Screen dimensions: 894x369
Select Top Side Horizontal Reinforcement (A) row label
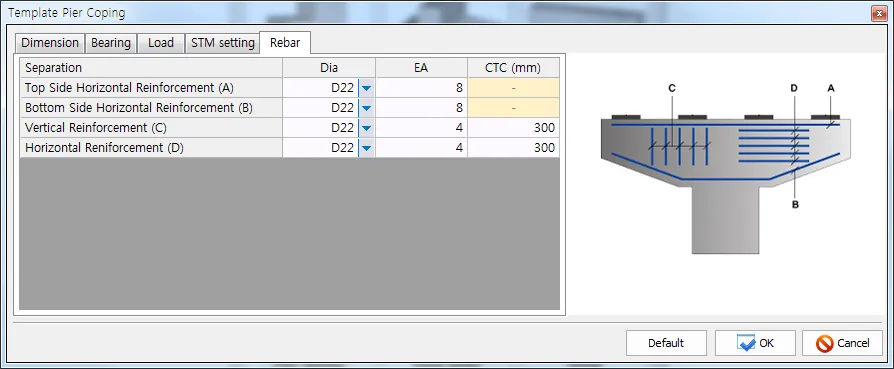click(x=151, y=88)
